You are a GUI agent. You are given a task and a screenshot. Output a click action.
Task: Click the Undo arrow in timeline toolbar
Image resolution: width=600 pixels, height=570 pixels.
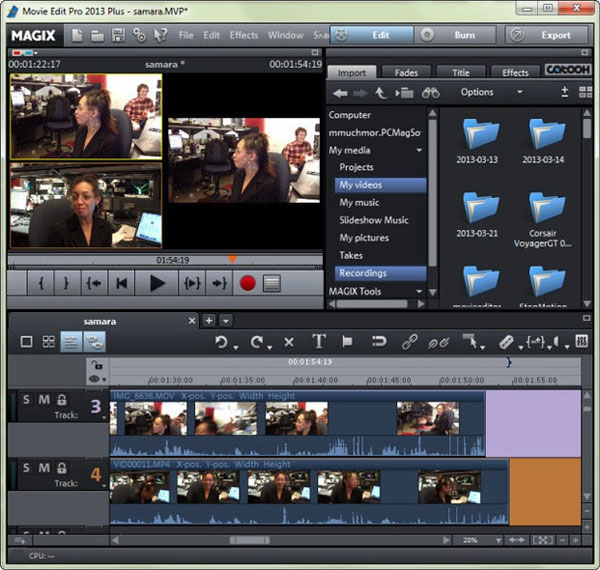tap(222, 342)
